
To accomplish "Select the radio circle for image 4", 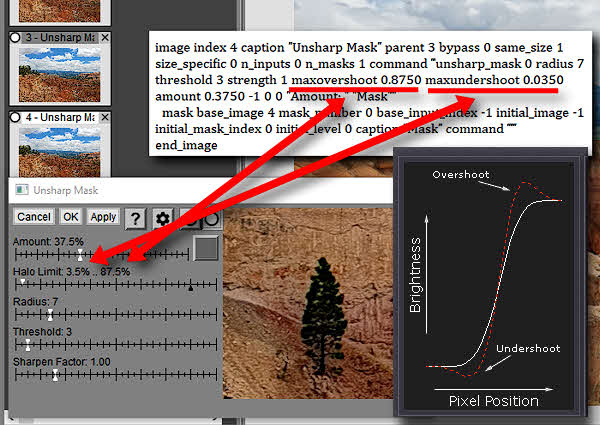I will (x=15, y=118).
